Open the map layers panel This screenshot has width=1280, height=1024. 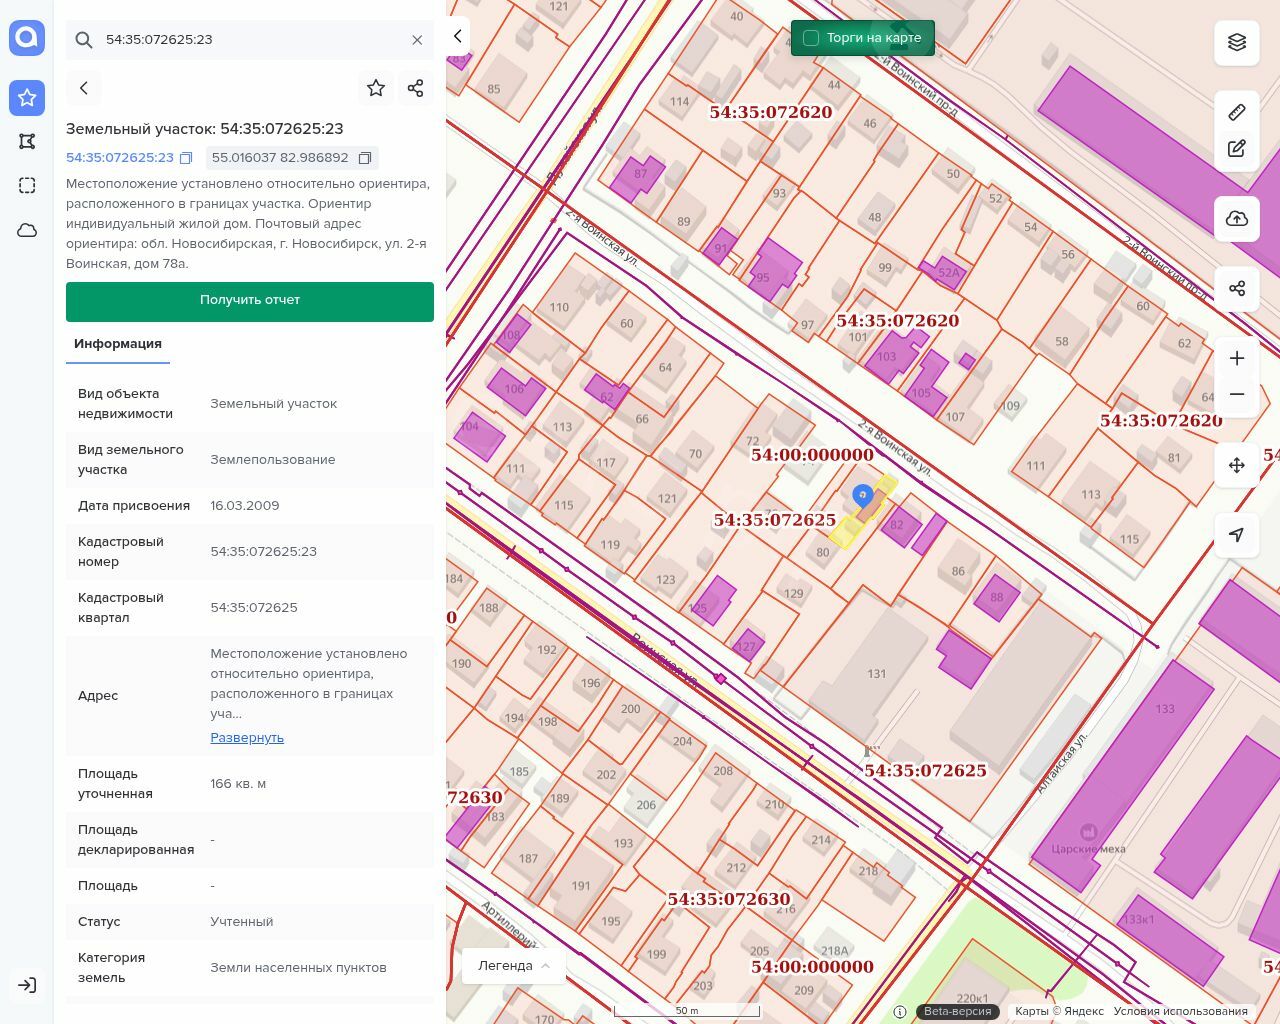click(x=1236, y=42)
